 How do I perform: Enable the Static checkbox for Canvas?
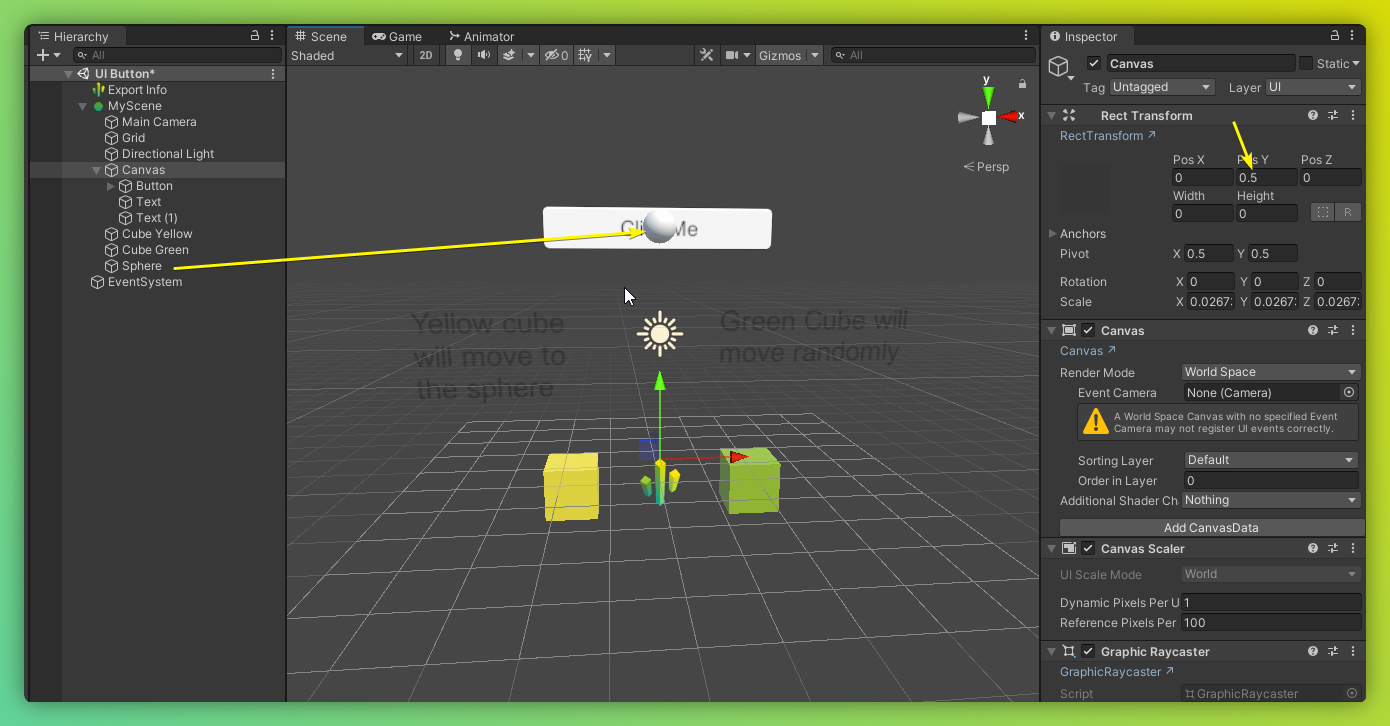click(1307, 63)
